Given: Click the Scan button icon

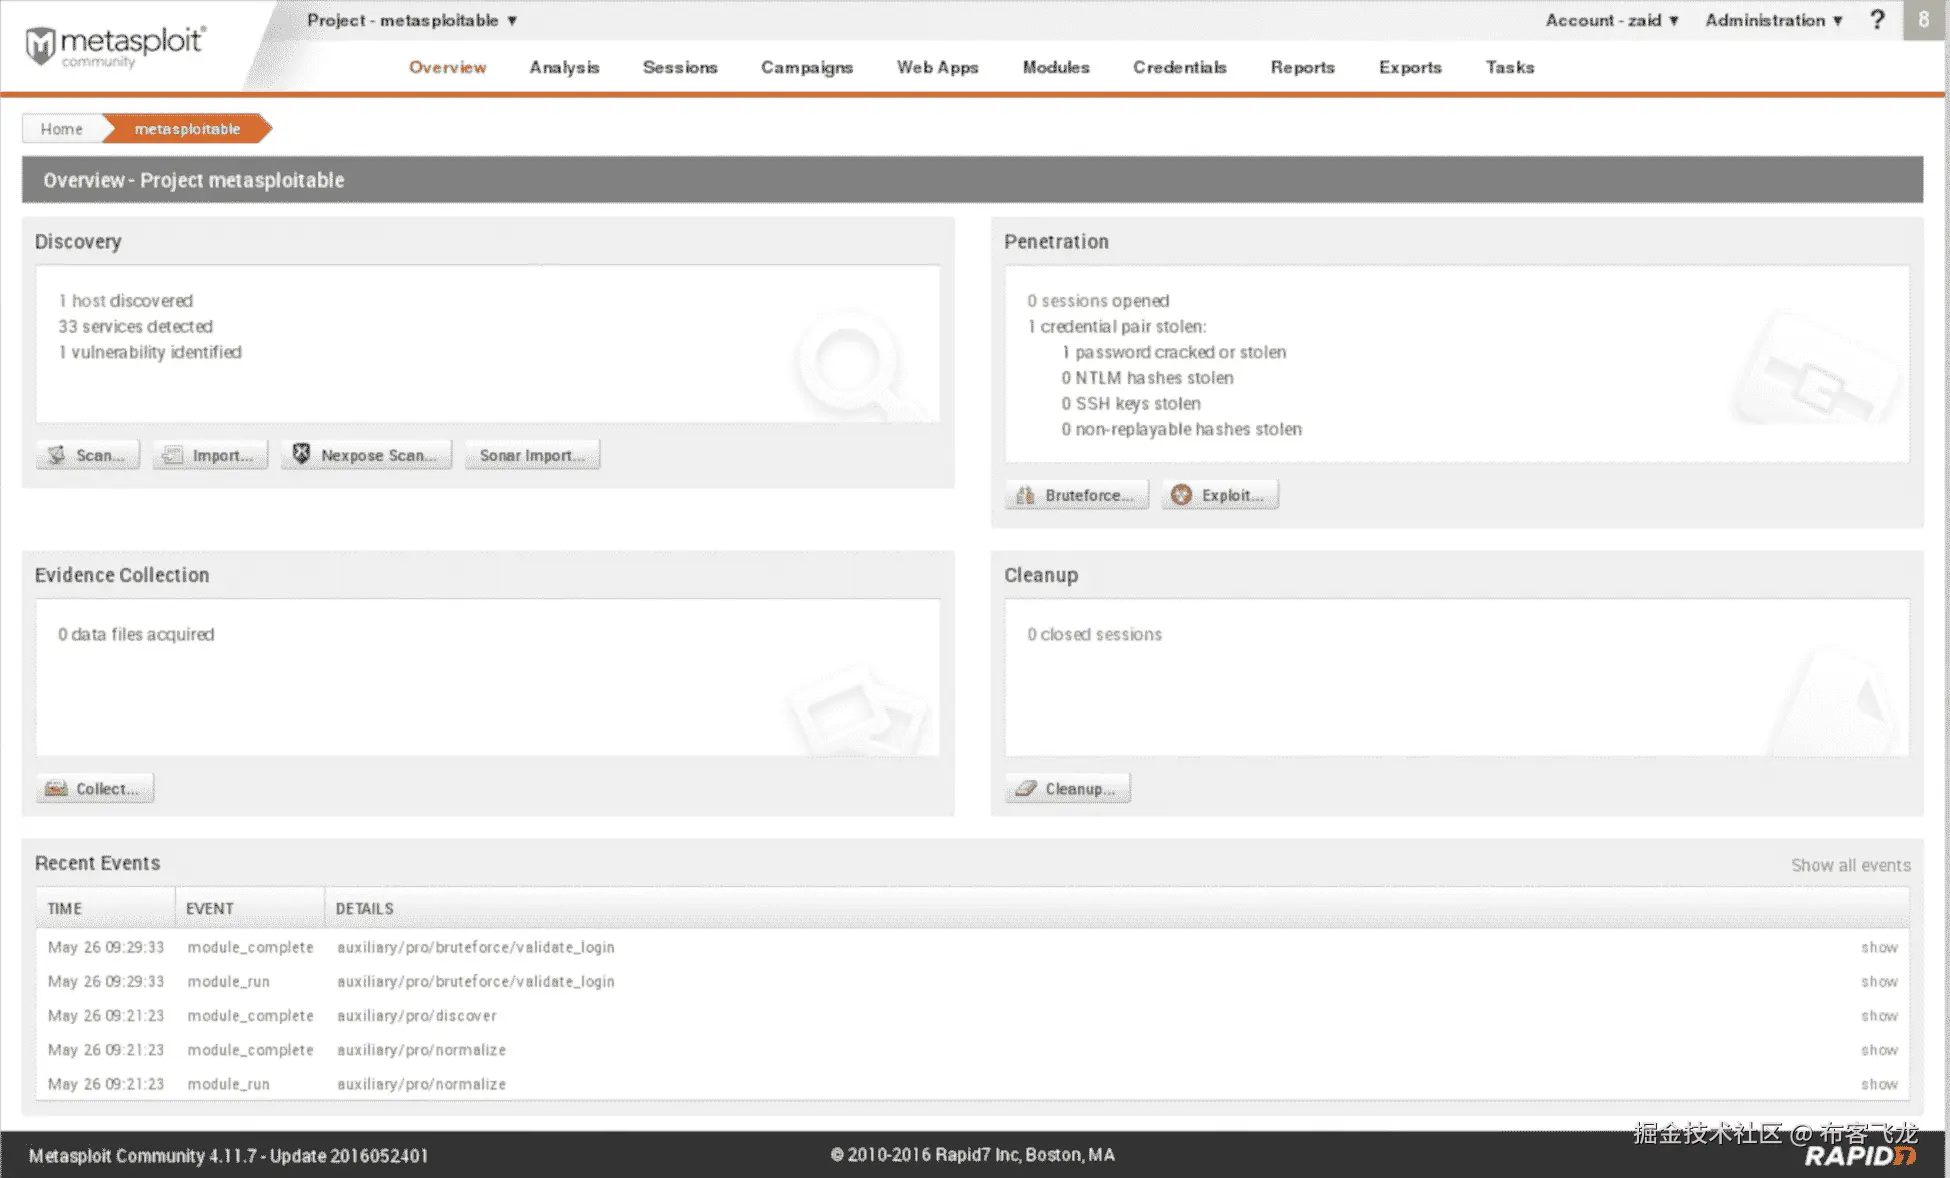Looking at the screenshot, I should 57,455.
